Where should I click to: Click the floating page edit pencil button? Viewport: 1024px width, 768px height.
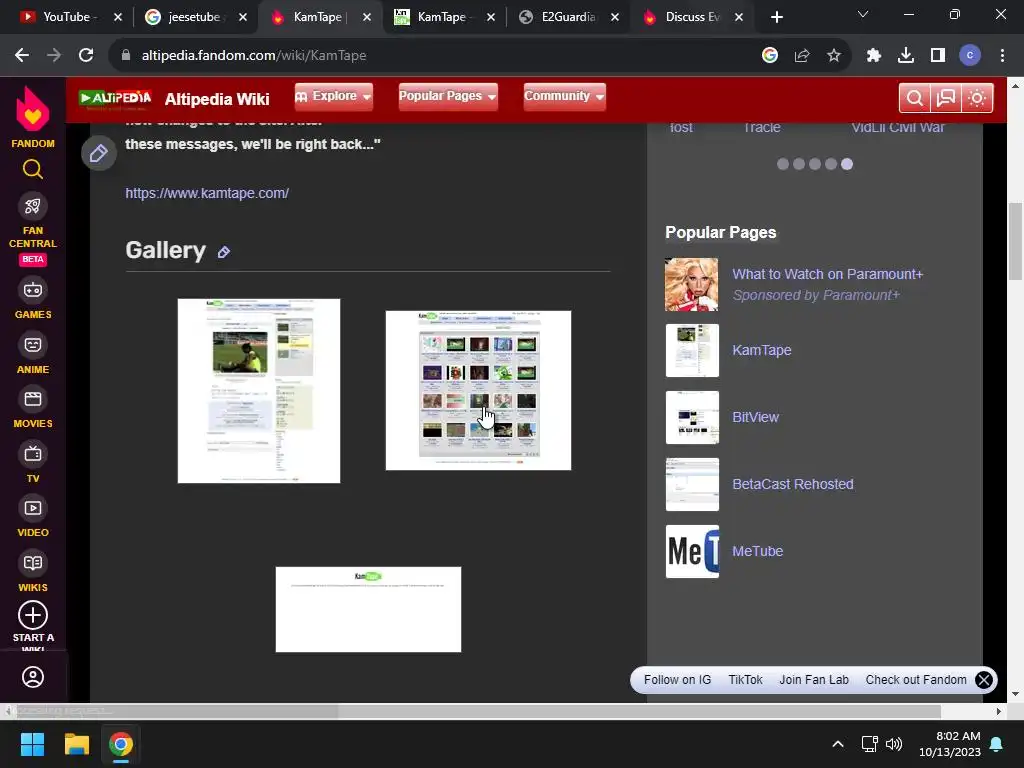pos(99,153)
